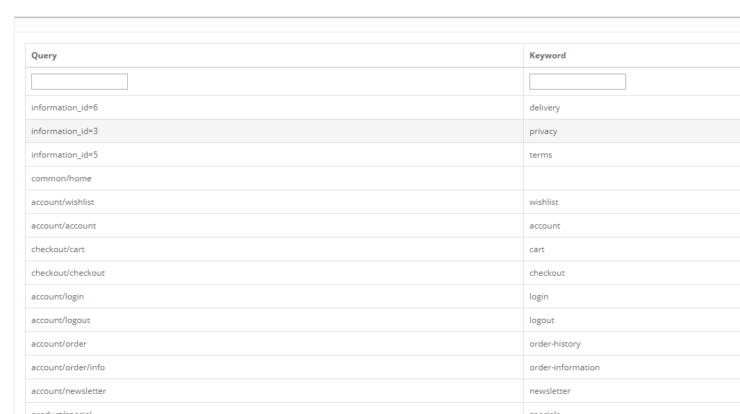The width and height of the screenshot is (740, 414).
Task: Click the account/order/info query cell
Action: (x=274, y=367)
